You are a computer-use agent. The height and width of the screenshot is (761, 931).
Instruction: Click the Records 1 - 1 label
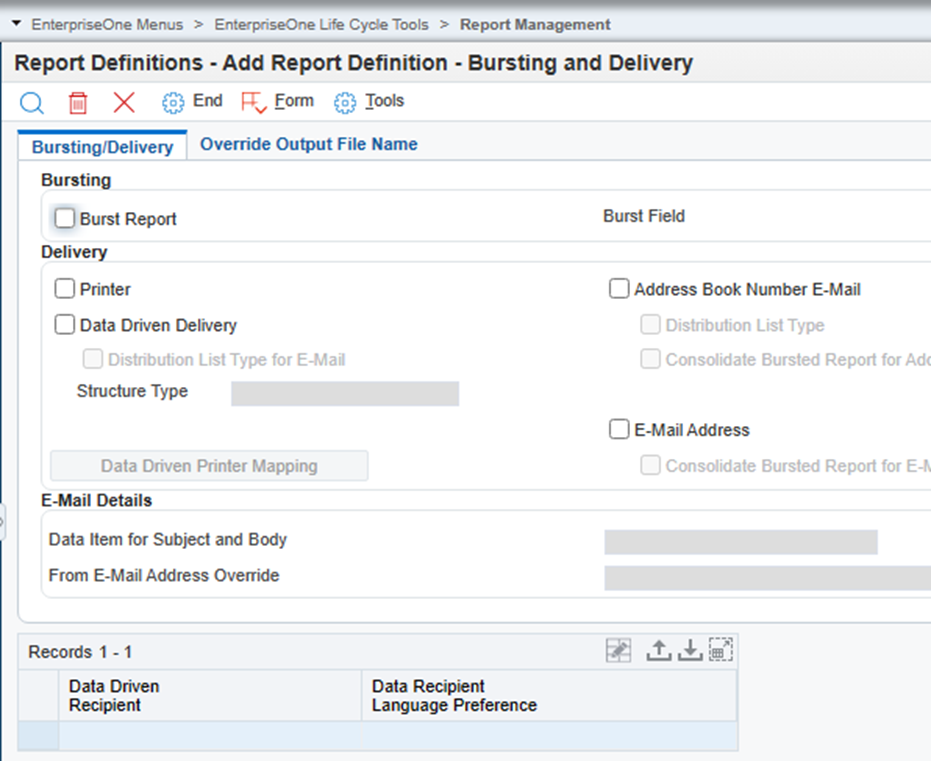click(x=80, y=652)
